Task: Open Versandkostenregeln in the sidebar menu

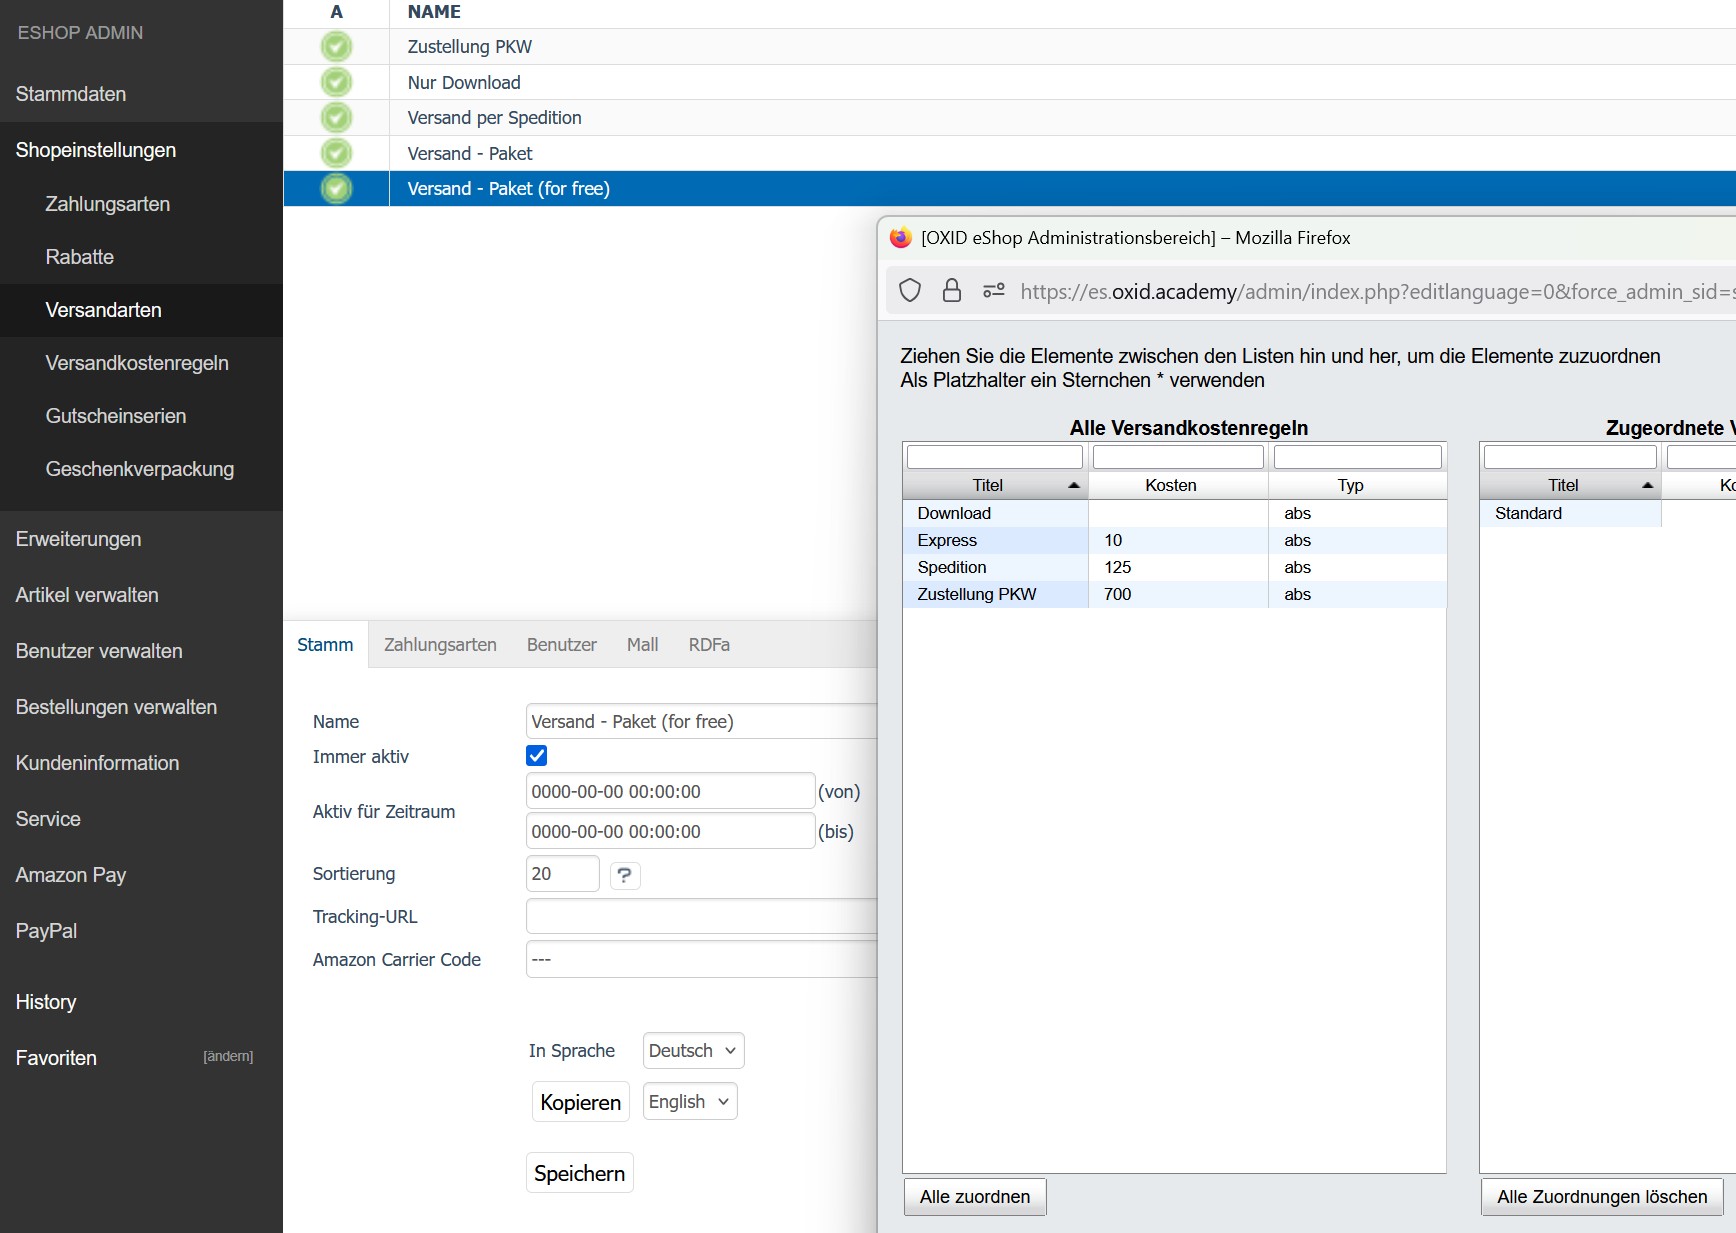Action: pos(137,363)
